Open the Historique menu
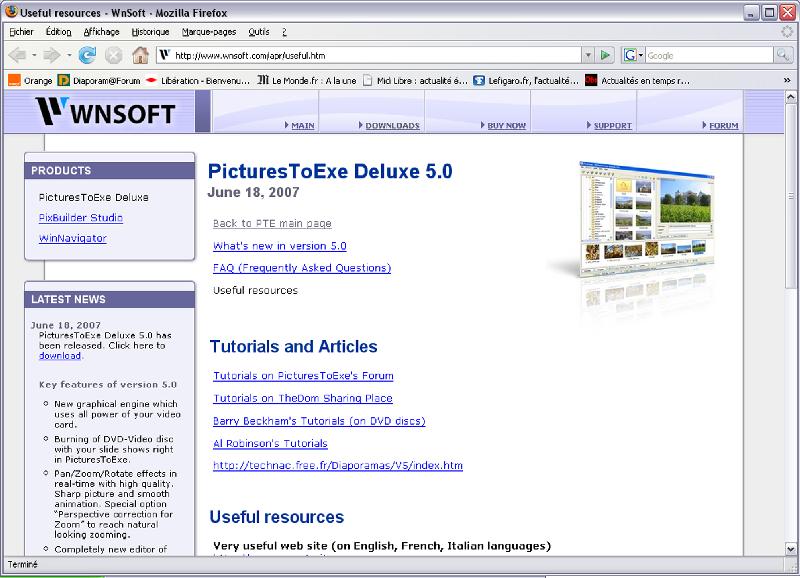Viewport: 800px width, 578px height. click(151, 32)
